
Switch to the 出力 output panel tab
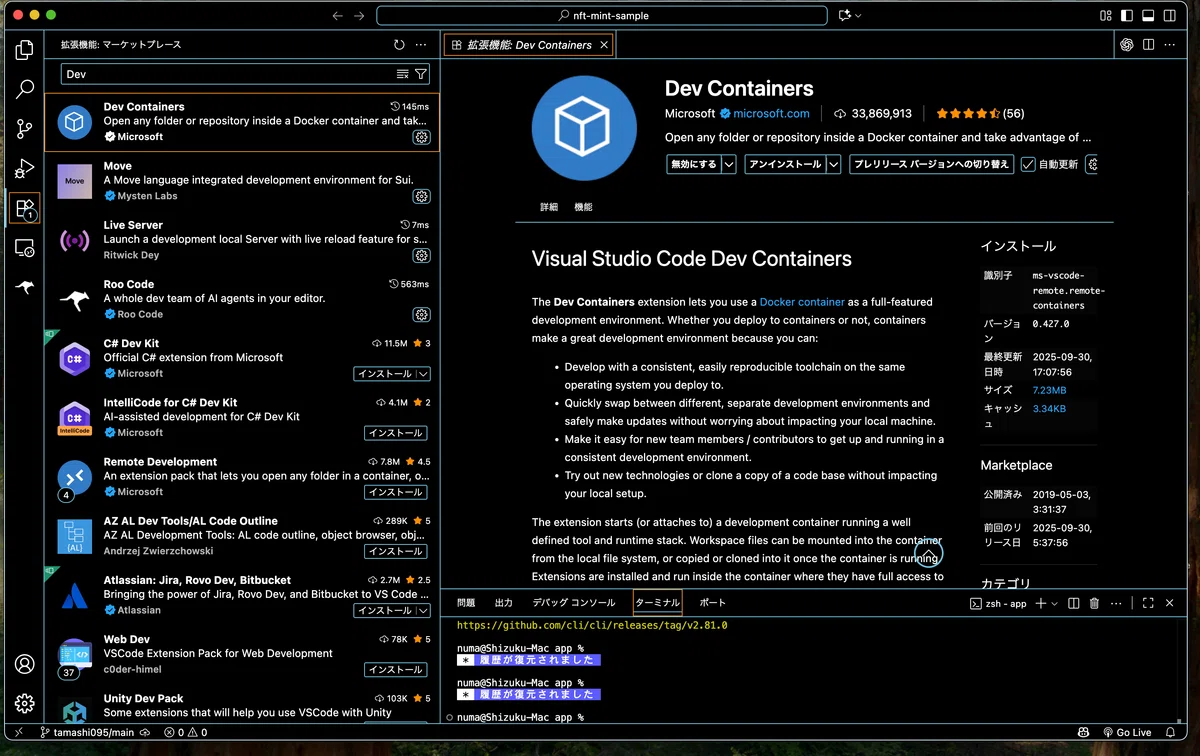coord(503,603)
